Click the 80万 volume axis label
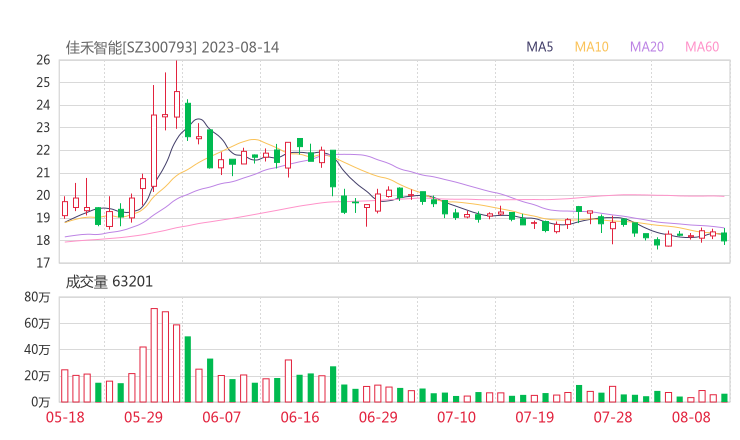The image size is (740, 440). pos(38,298)
